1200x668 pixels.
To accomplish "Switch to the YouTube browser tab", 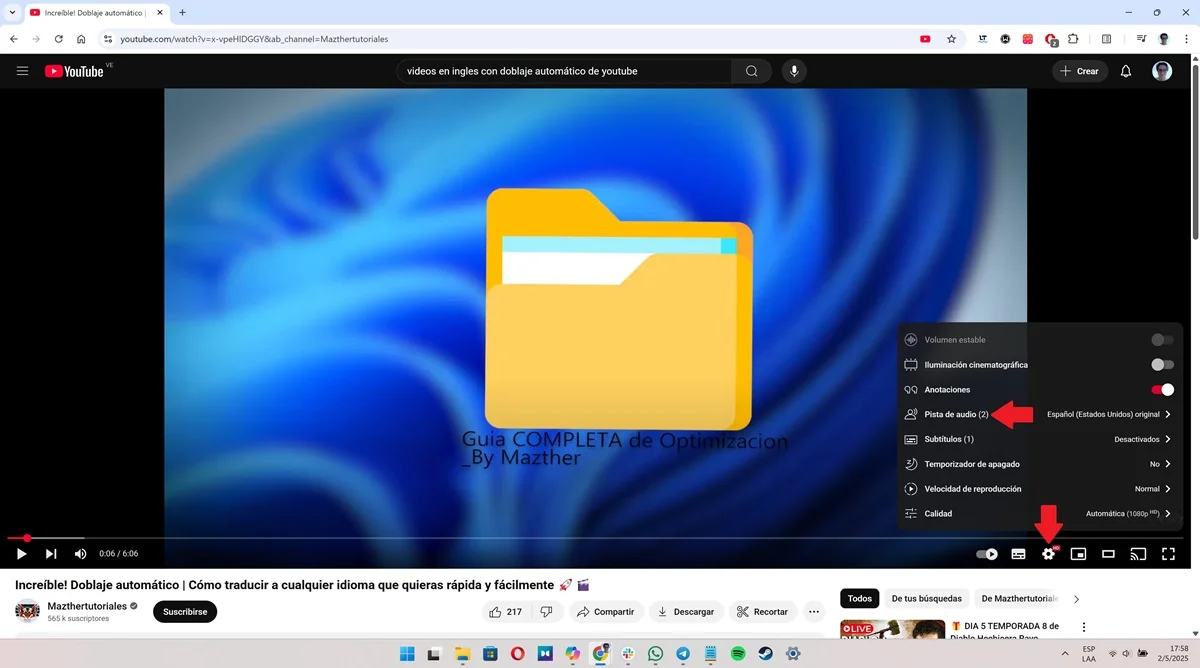I will [x=97, y=12].
